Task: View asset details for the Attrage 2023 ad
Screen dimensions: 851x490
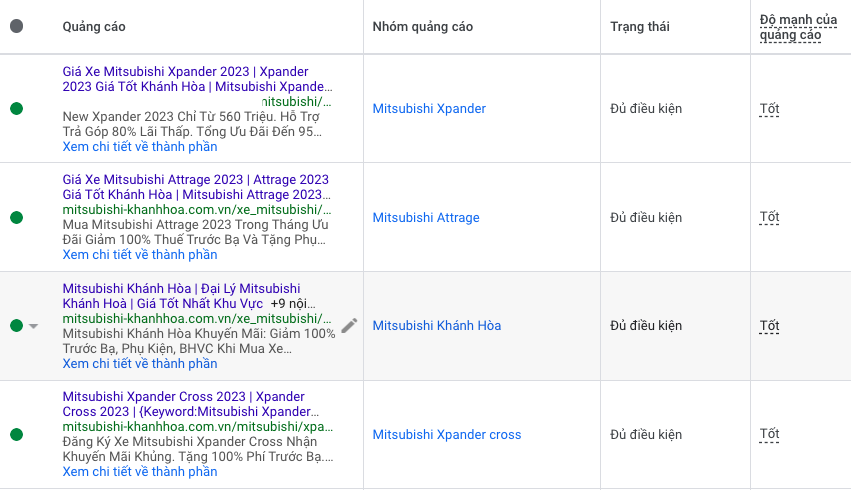Action: (x=139, y=255)
